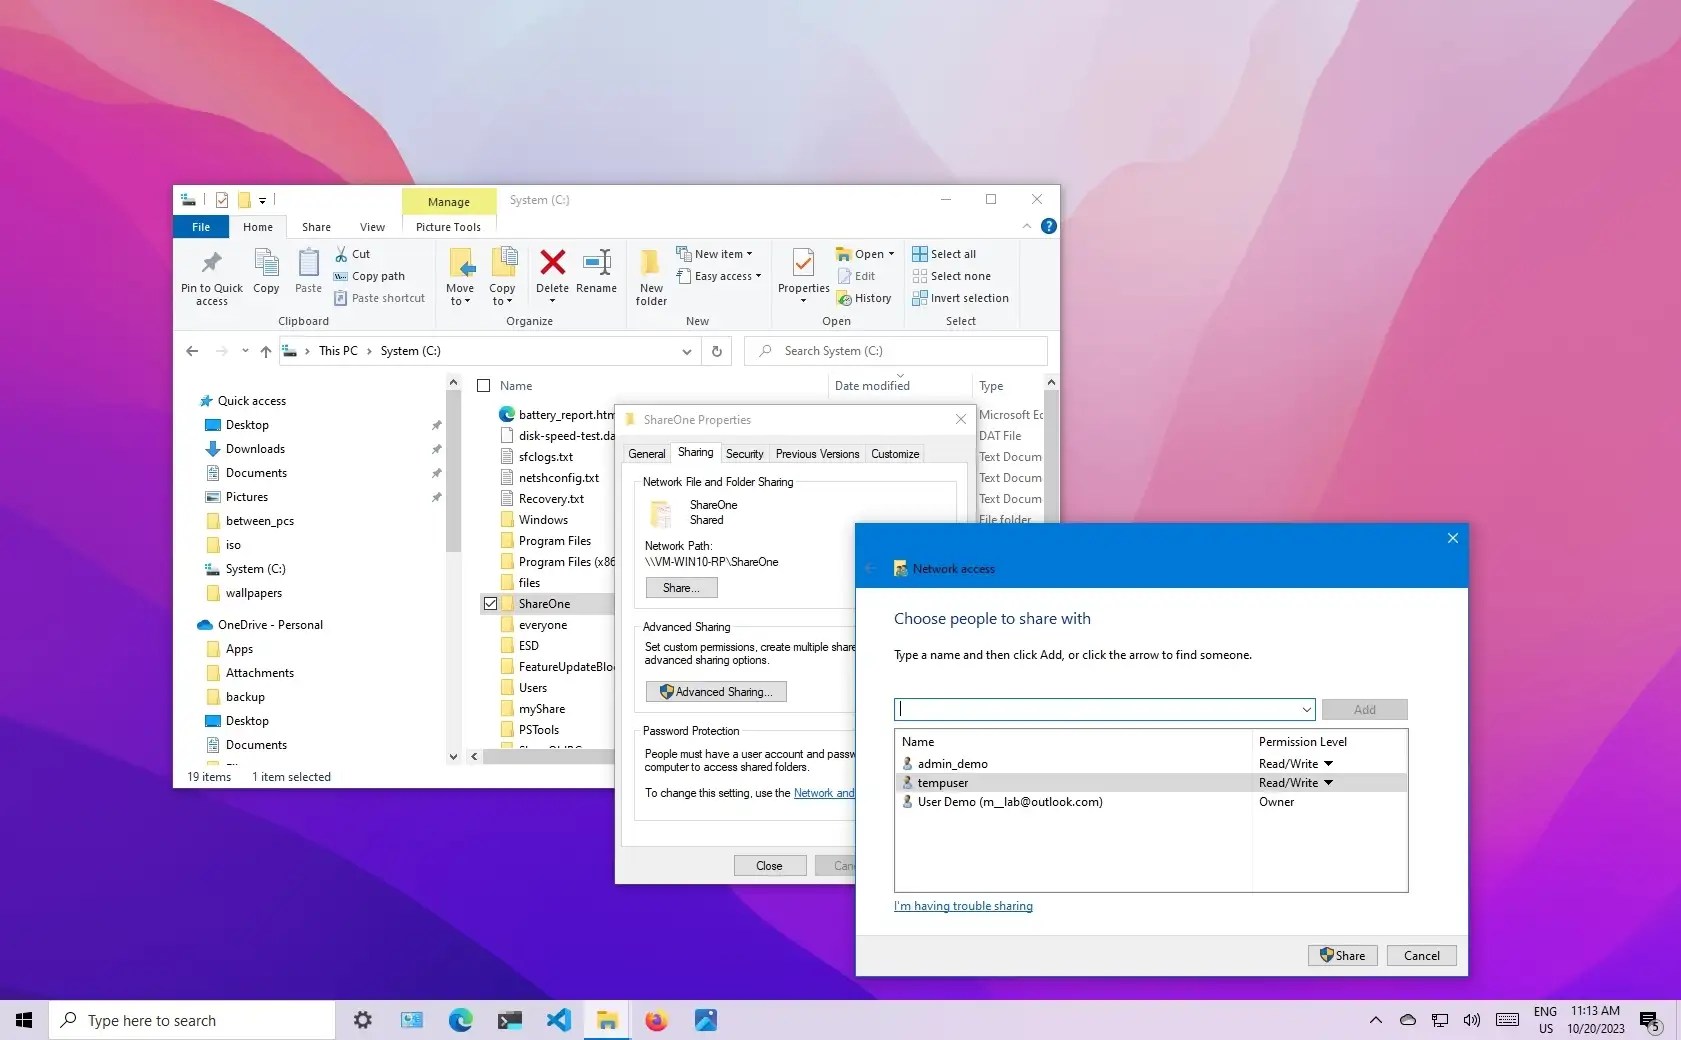Open I'm having trouble sharing link

(963, 906)
